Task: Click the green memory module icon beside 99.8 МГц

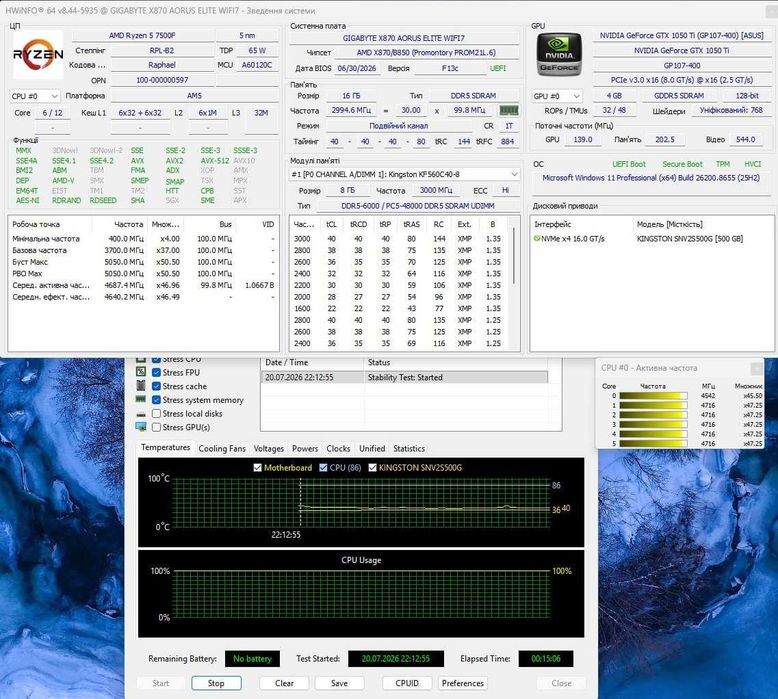Action: pyautogui.click(x=509, y=110)
